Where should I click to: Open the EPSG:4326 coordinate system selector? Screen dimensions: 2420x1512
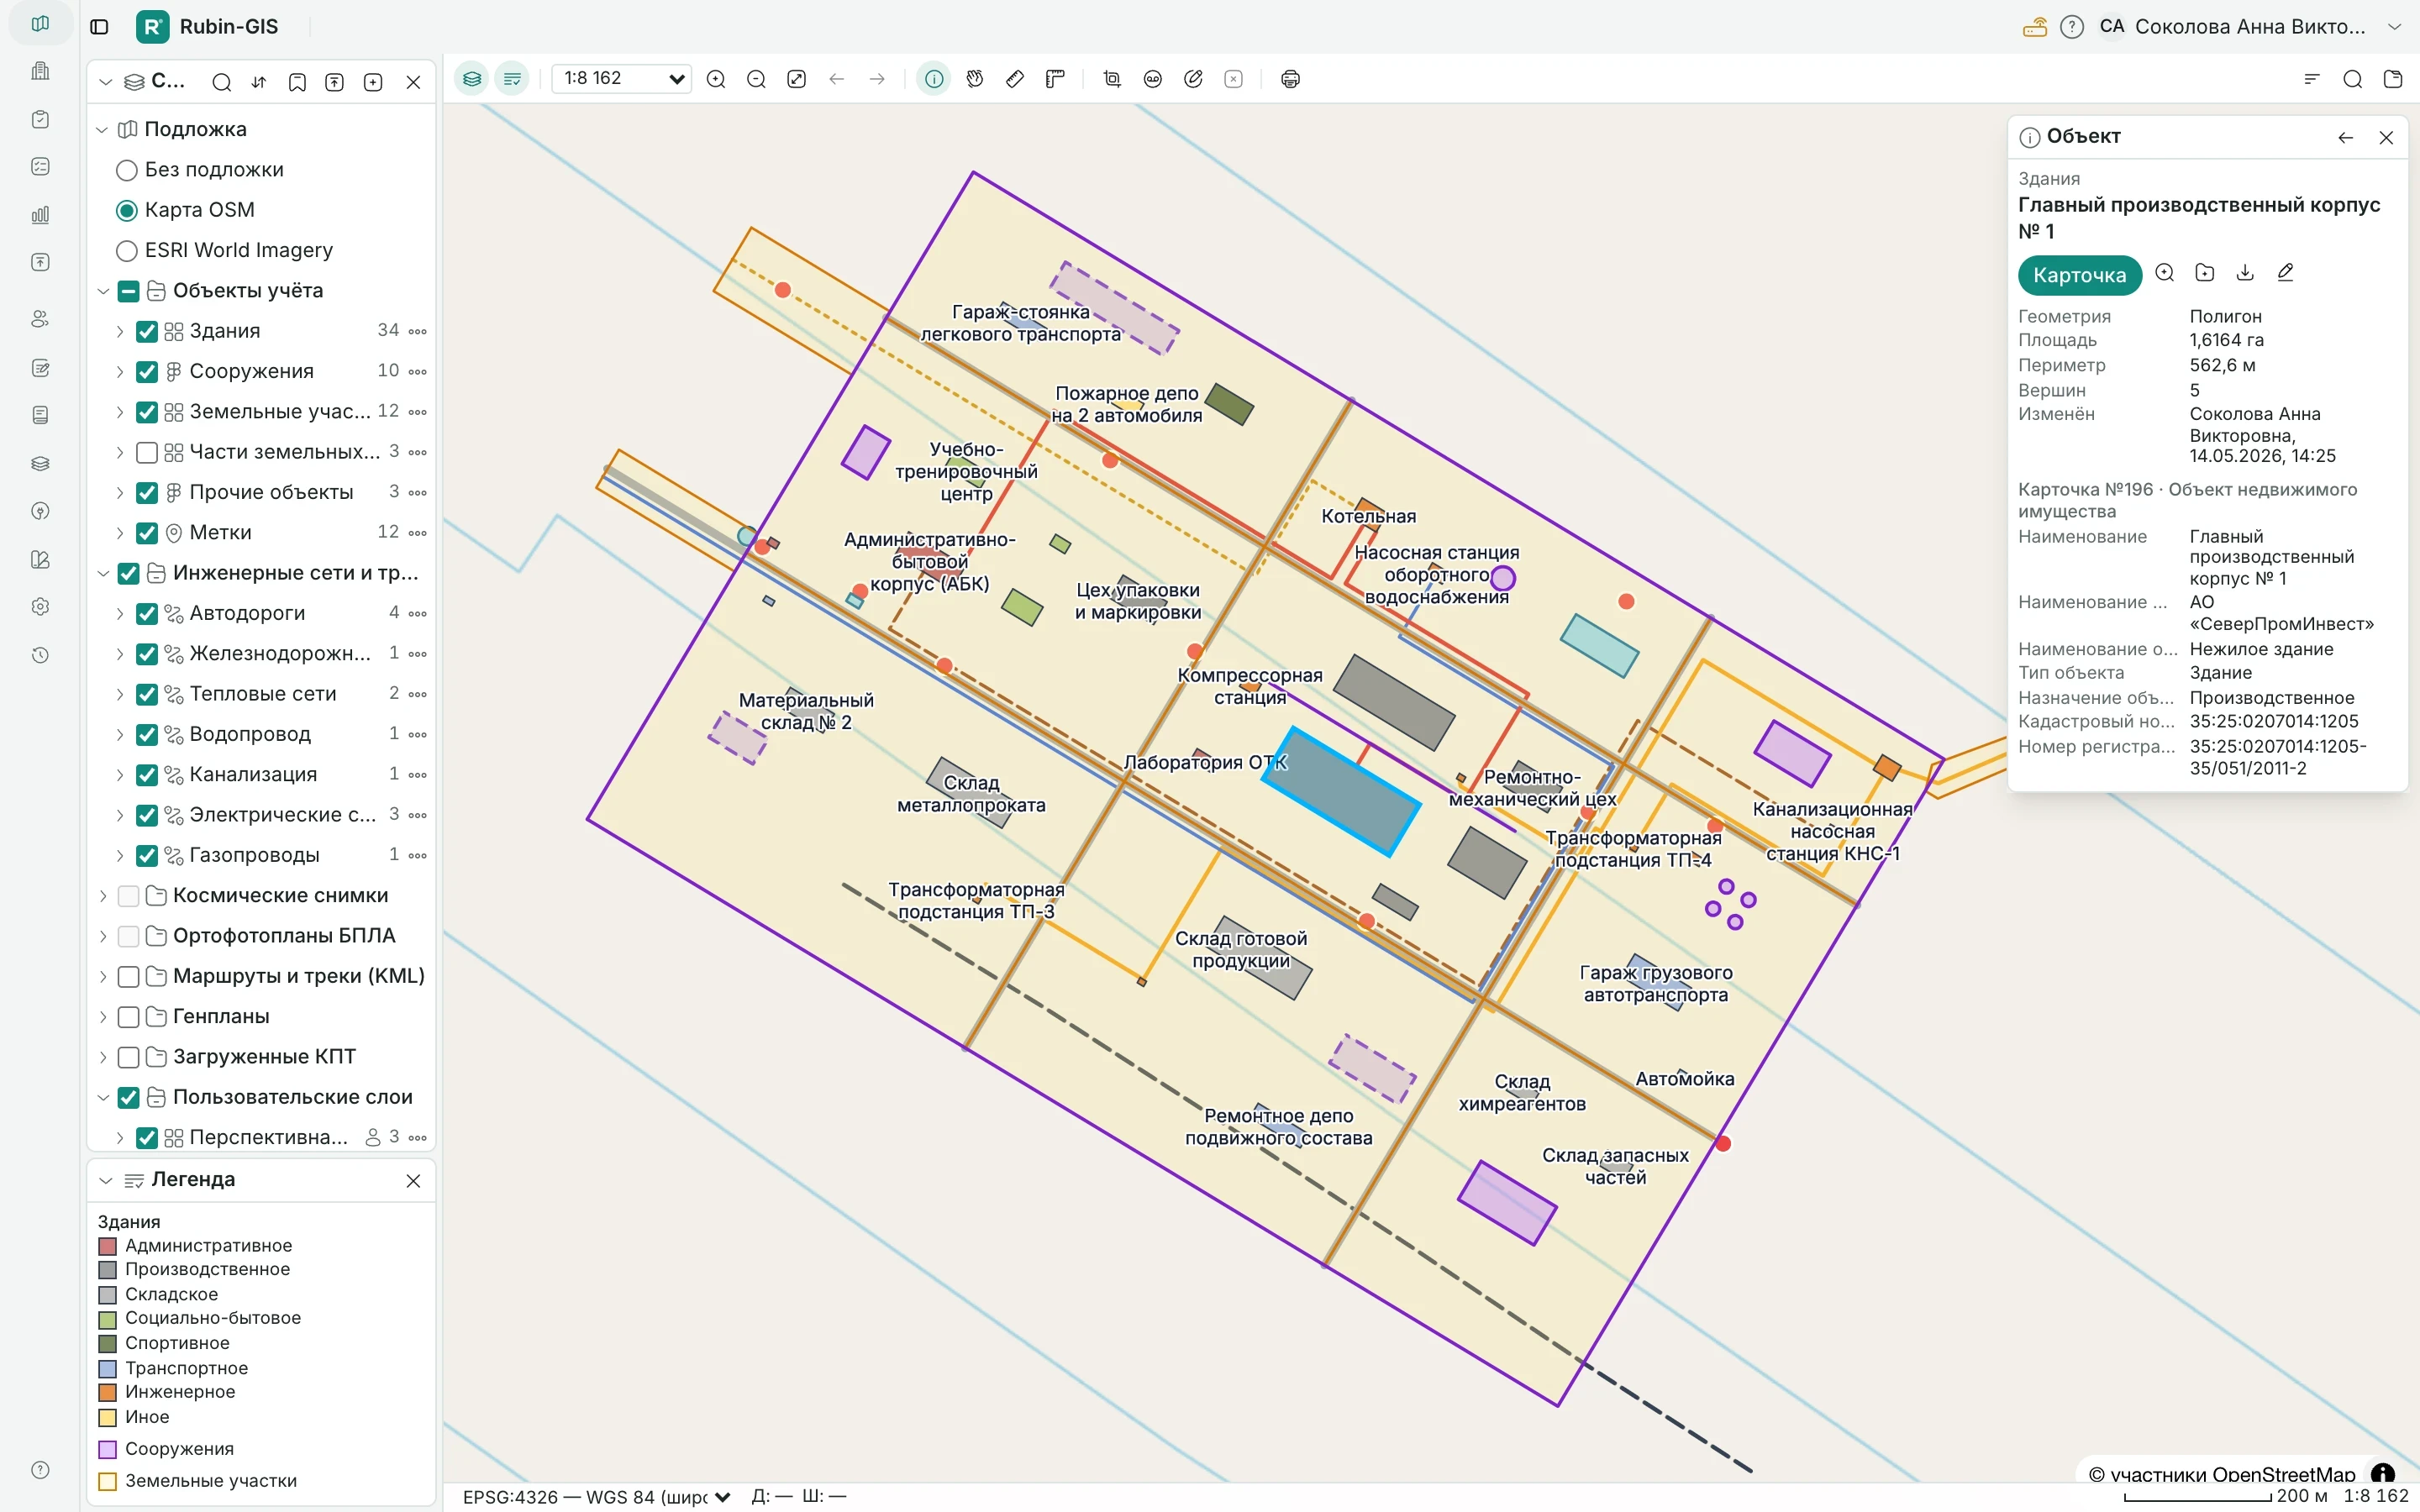(x=597, y=1497)
